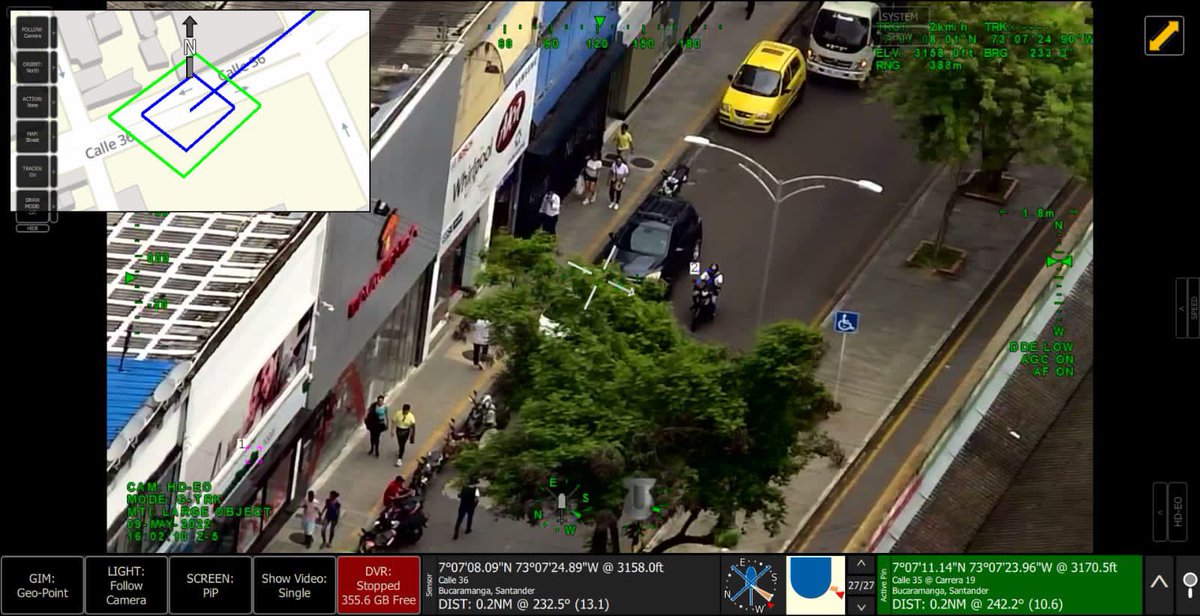The image size is (1200, 616).
Task: Click the ACTION: None map button
Action: click(x=33, y=102)
